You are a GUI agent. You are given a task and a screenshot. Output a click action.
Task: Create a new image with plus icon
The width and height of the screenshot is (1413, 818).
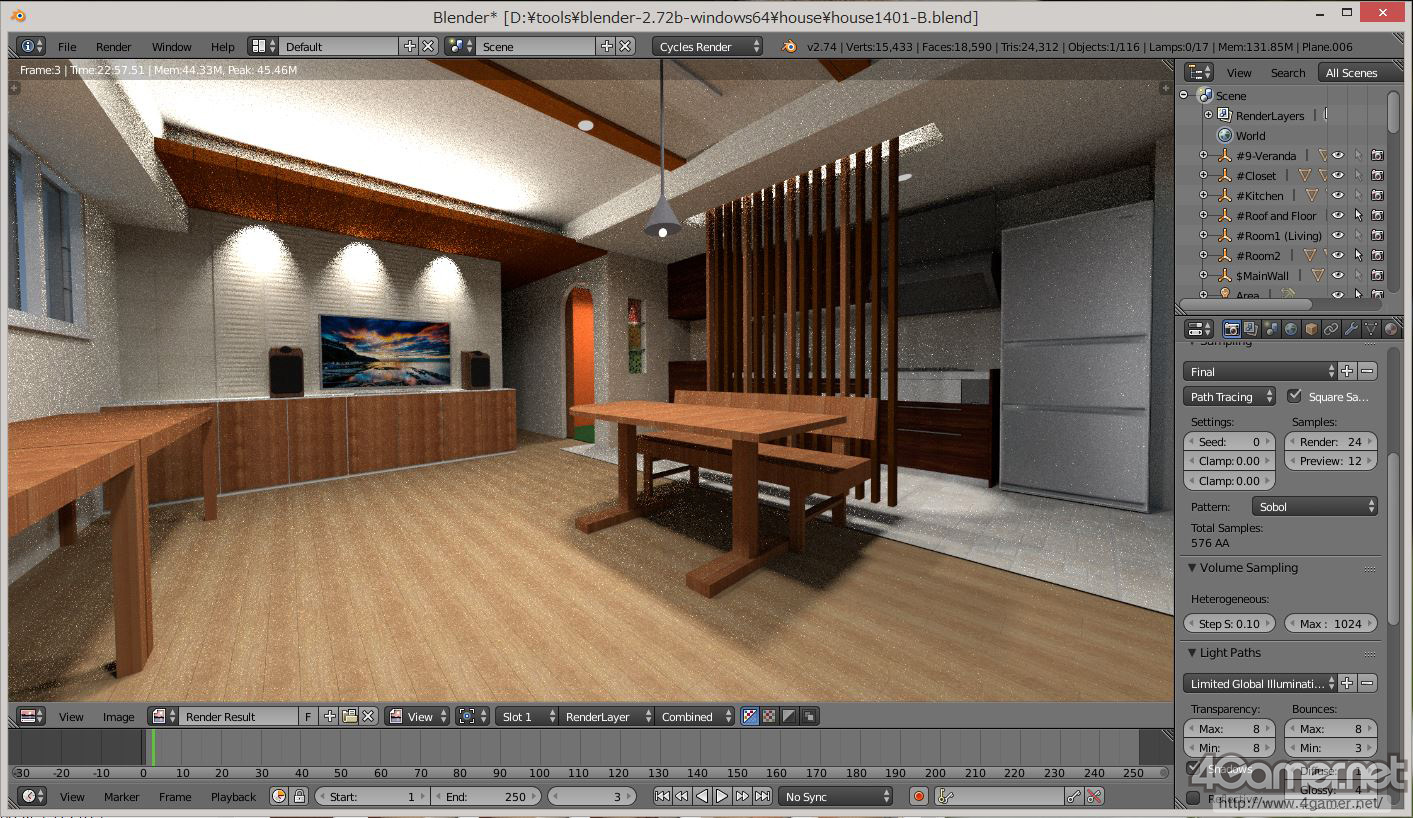pyautogui.click(x=330, y=716)
